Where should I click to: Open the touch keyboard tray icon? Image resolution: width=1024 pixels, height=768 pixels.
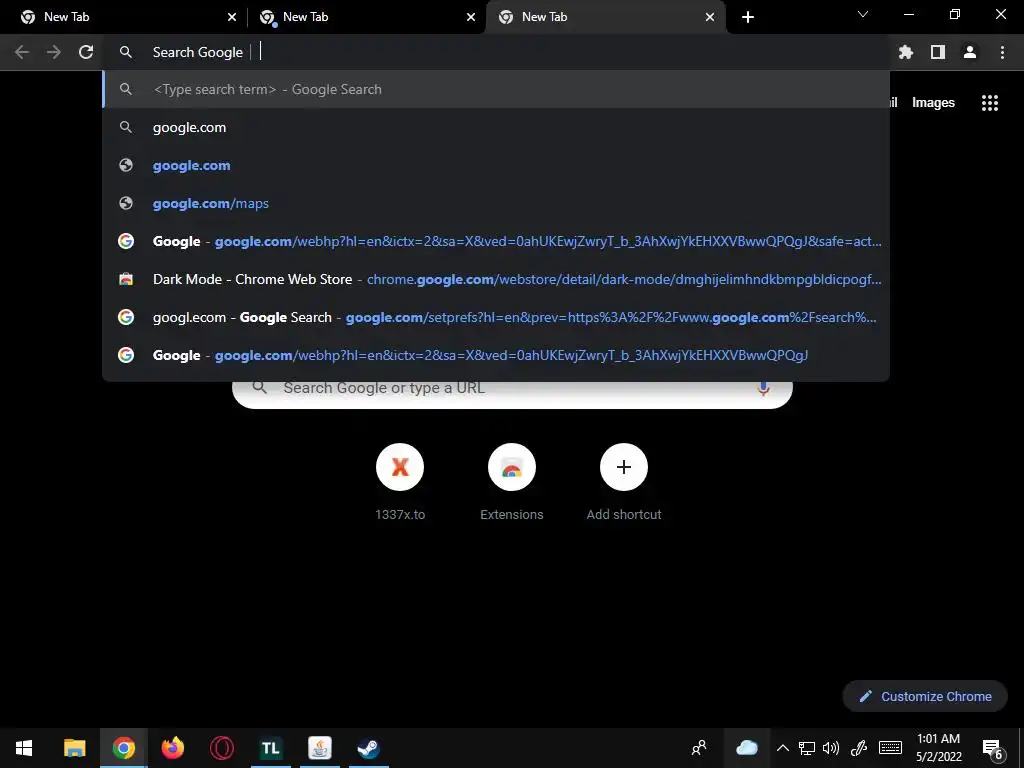point(890,748)
